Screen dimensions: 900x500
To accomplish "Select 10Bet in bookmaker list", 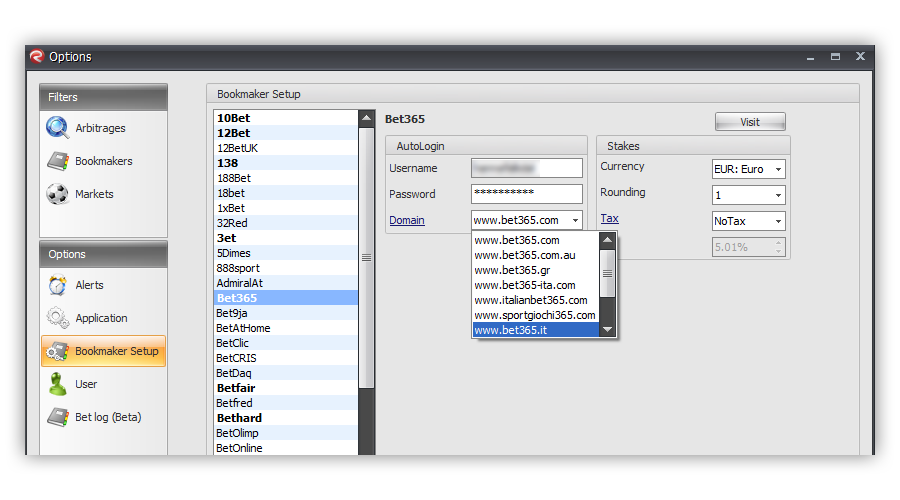I will tap(286, 118).
